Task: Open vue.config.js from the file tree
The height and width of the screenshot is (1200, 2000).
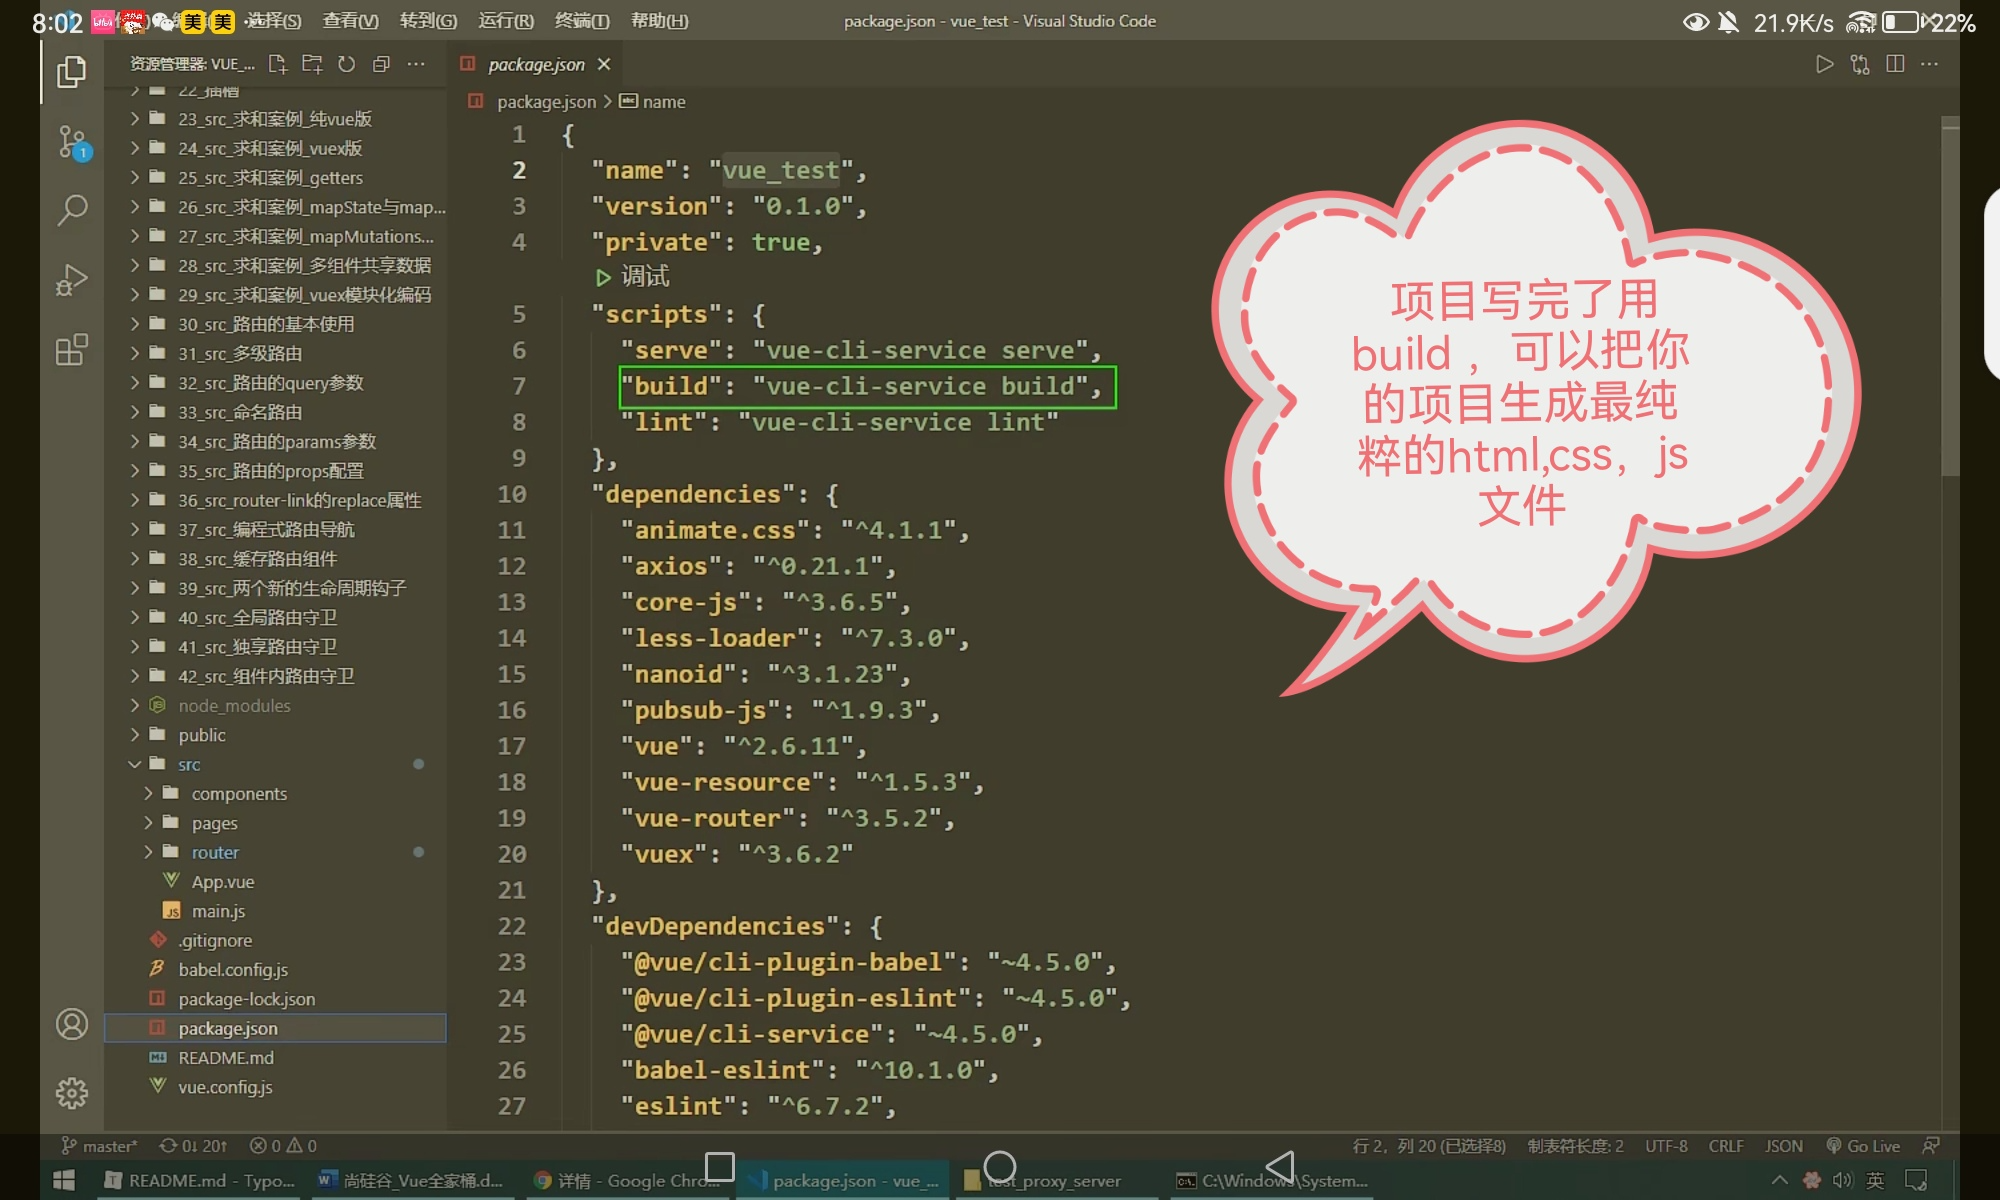Action: coord(225,1087)
